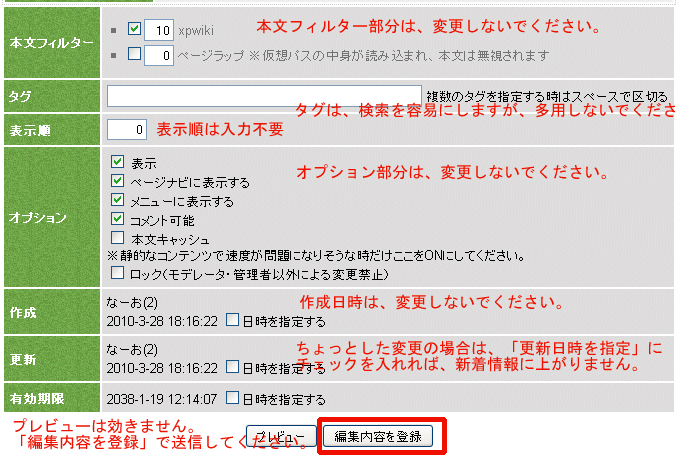Disable the コメント可能 checkbox
Viewport: 680px width, 456px height.
coord(118,219)
